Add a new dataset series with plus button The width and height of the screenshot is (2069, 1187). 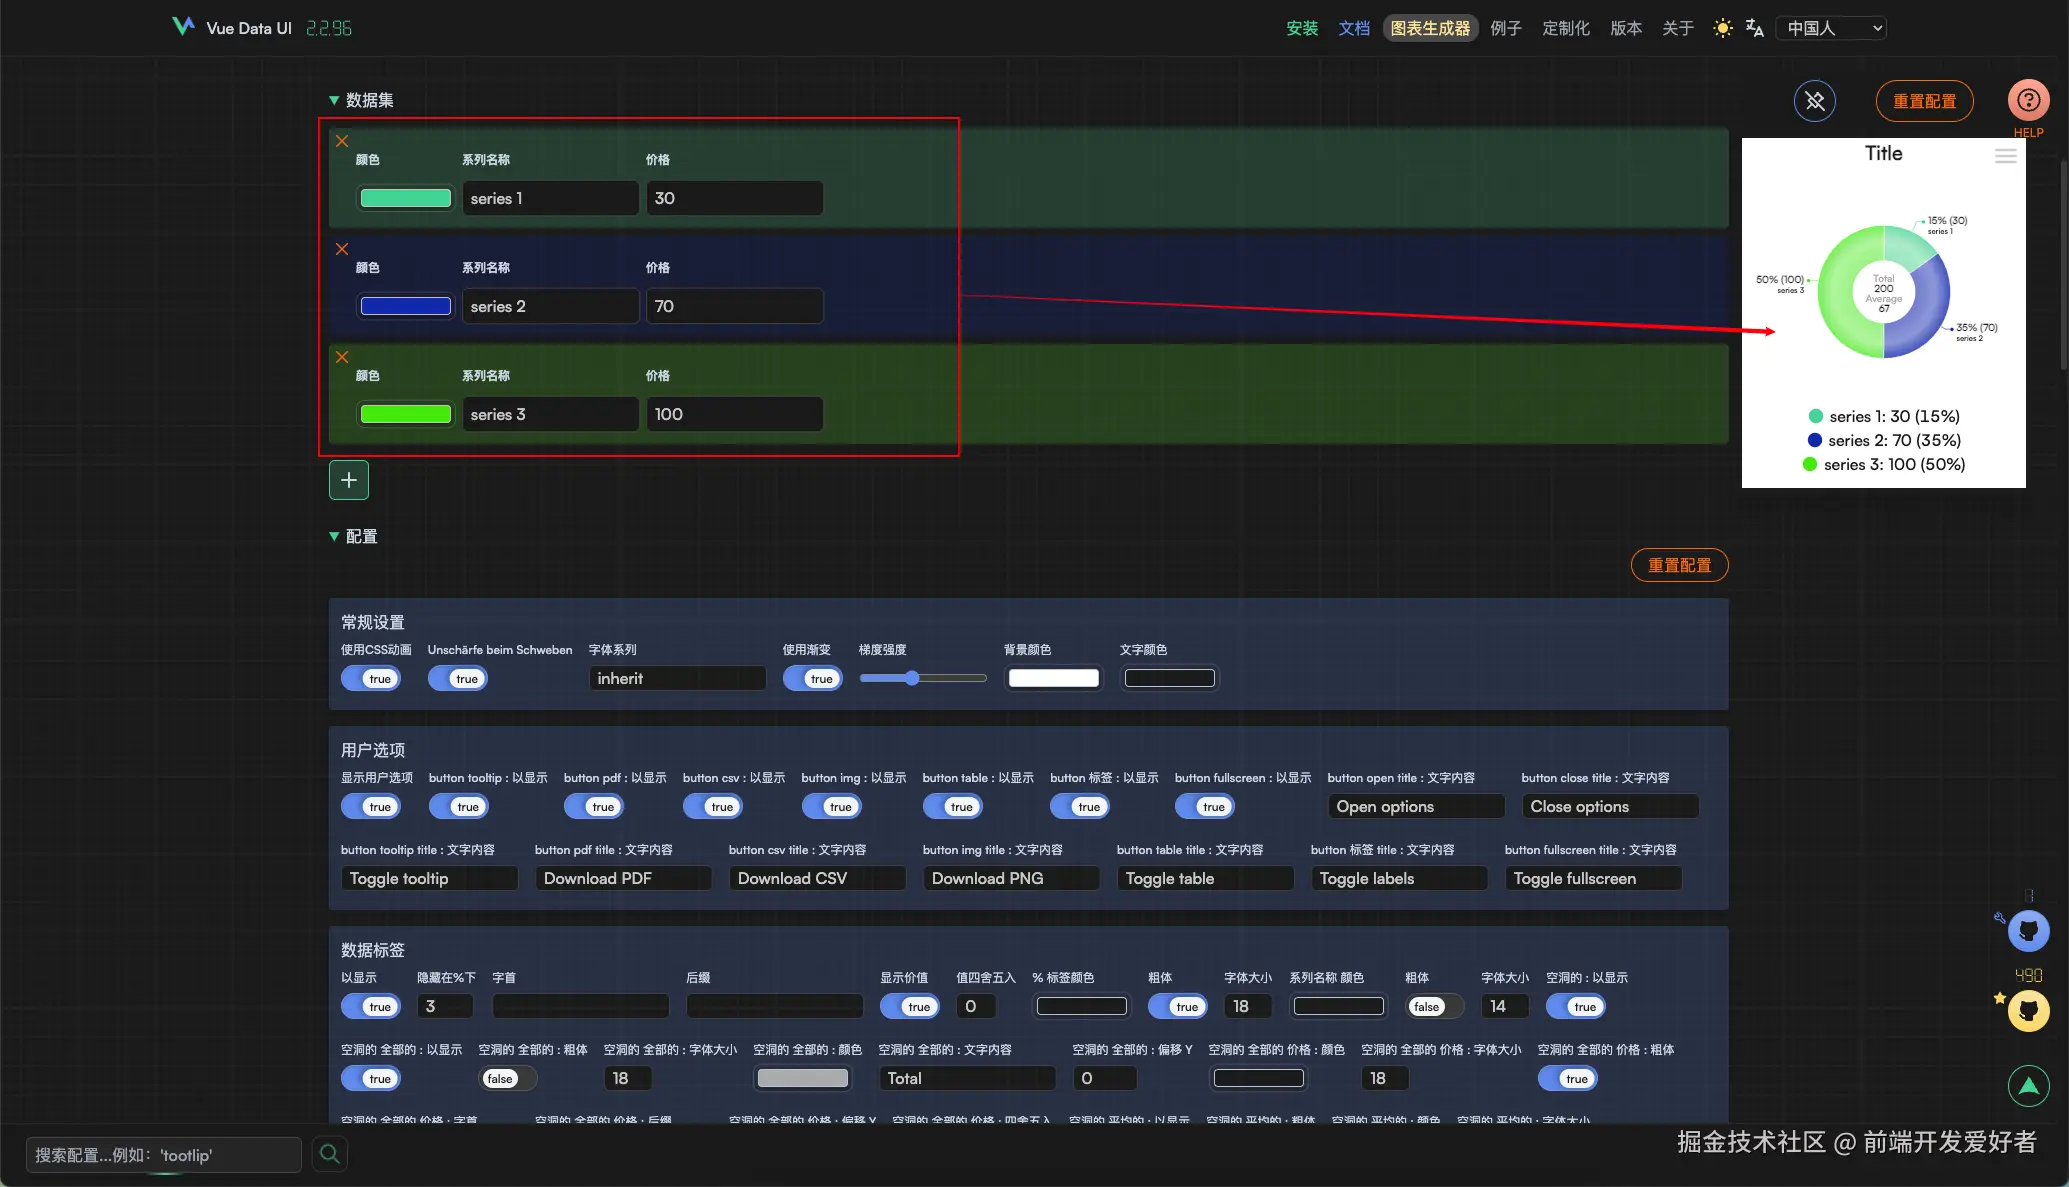(x=348, y=480)
